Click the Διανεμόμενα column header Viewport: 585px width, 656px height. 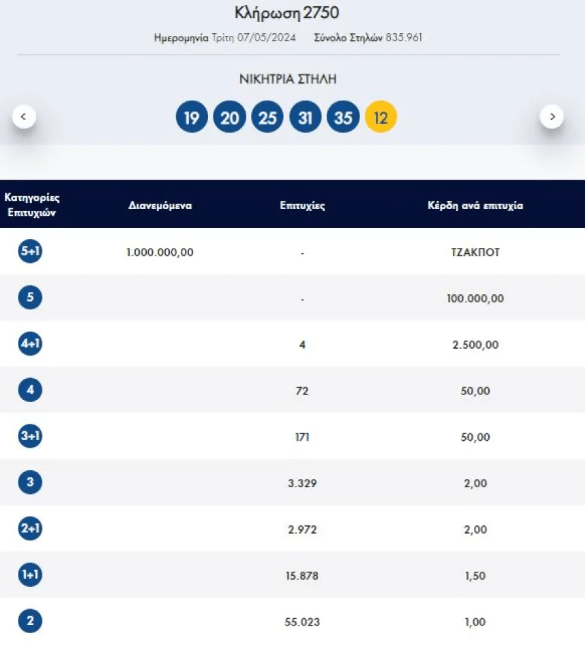tap(160, 205)
